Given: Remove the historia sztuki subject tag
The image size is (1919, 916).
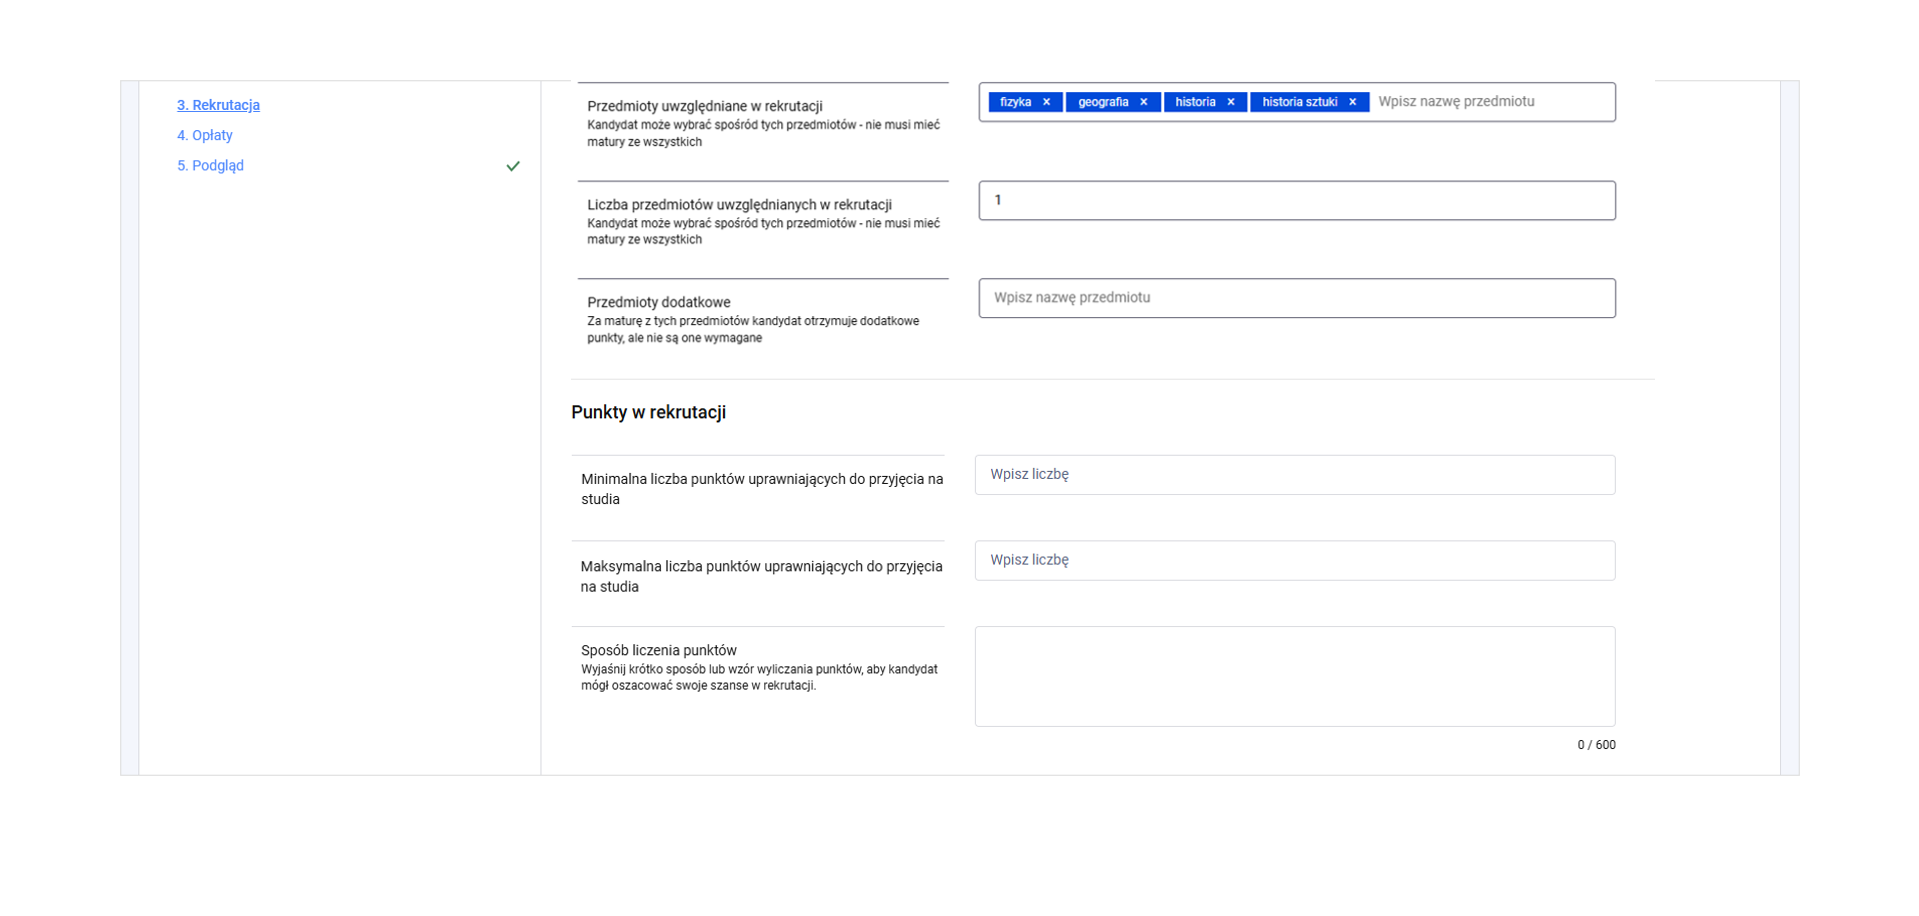Looking at the screenshot, I should [x=1352, y=102].
